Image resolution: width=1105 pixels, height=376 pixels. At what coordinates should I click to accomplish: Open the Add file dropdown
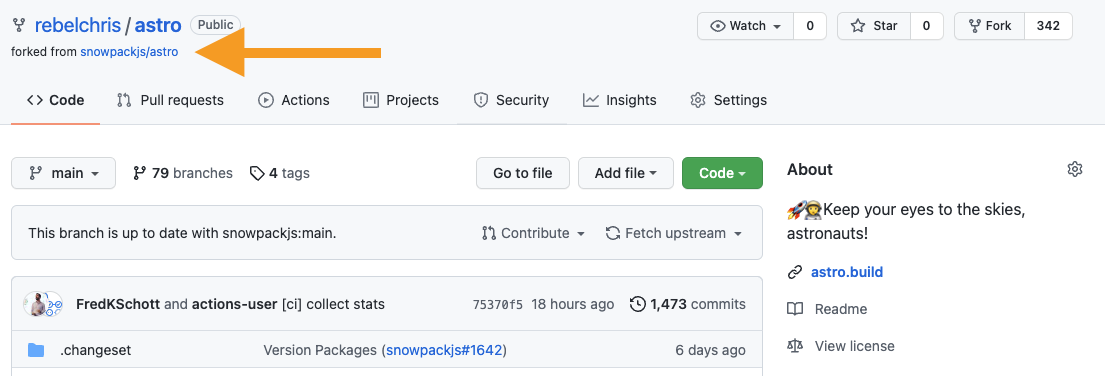coord(625,173)
